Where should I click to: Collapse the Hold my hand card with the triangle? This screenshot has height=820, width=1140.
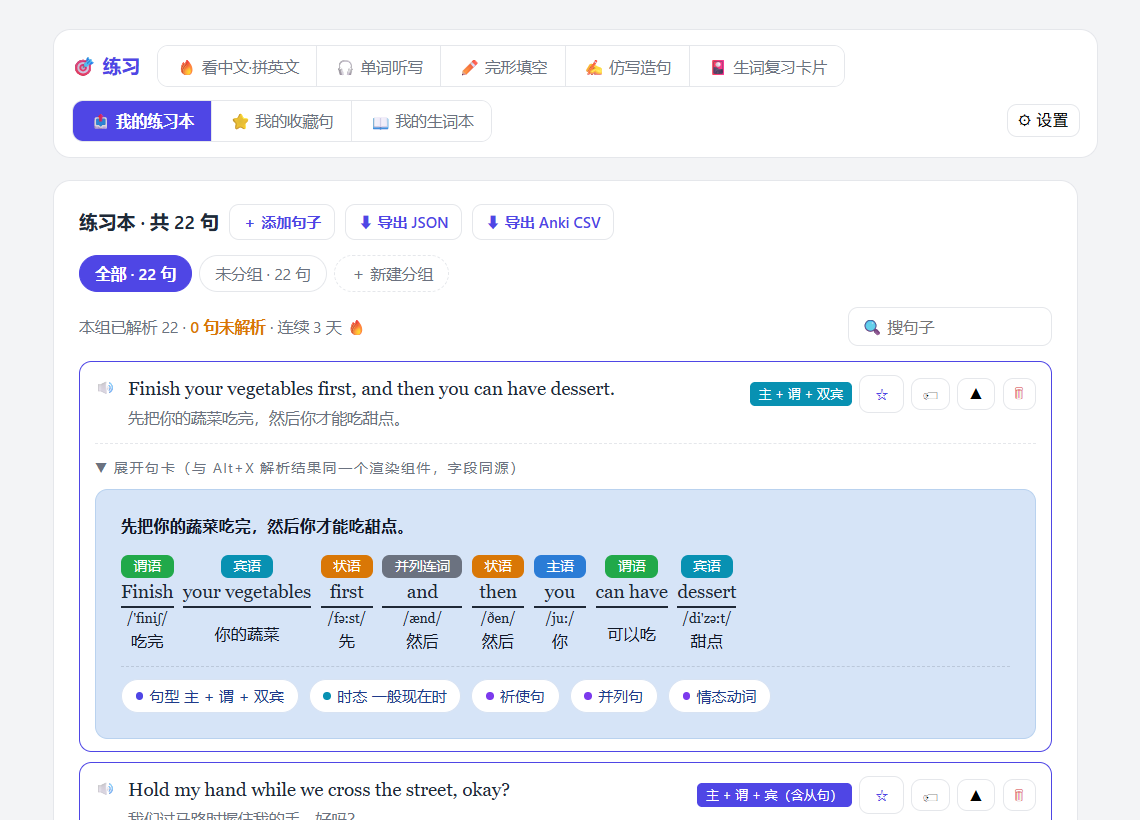976,796
